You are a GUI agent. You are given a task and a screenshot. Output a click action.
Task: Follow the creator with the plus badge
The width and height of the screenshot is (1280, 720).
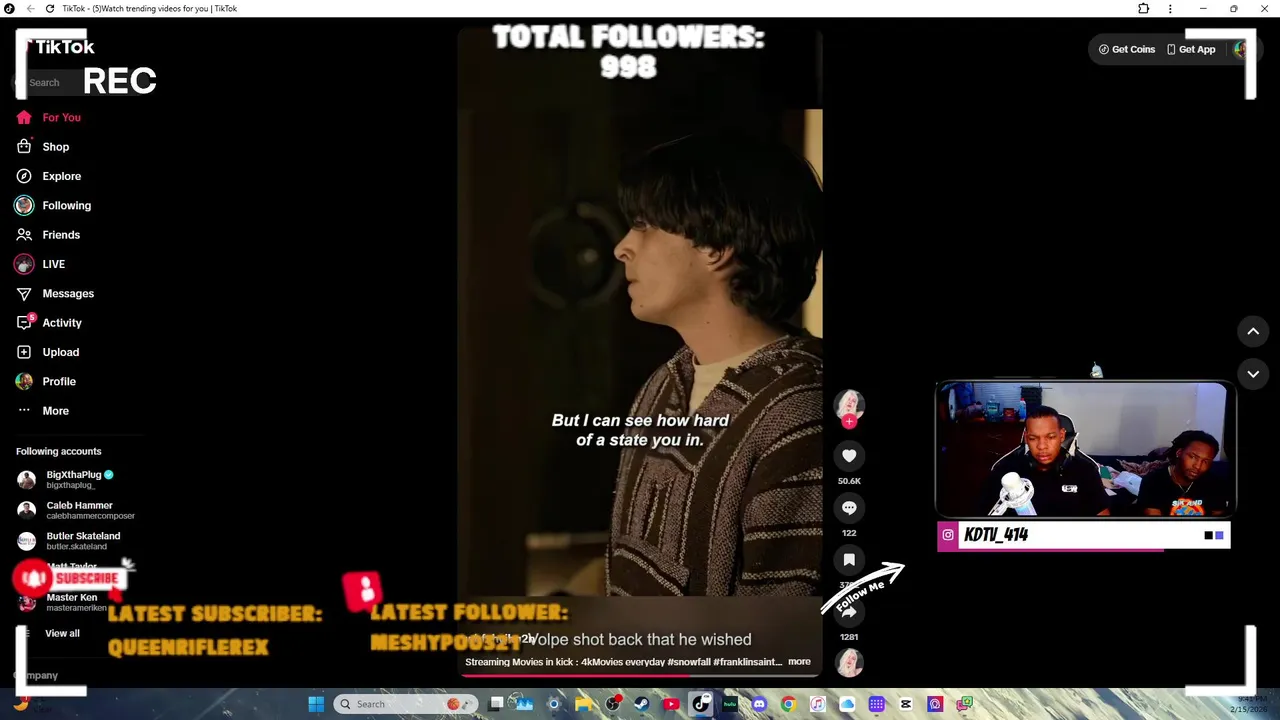(x=849, y=422)
